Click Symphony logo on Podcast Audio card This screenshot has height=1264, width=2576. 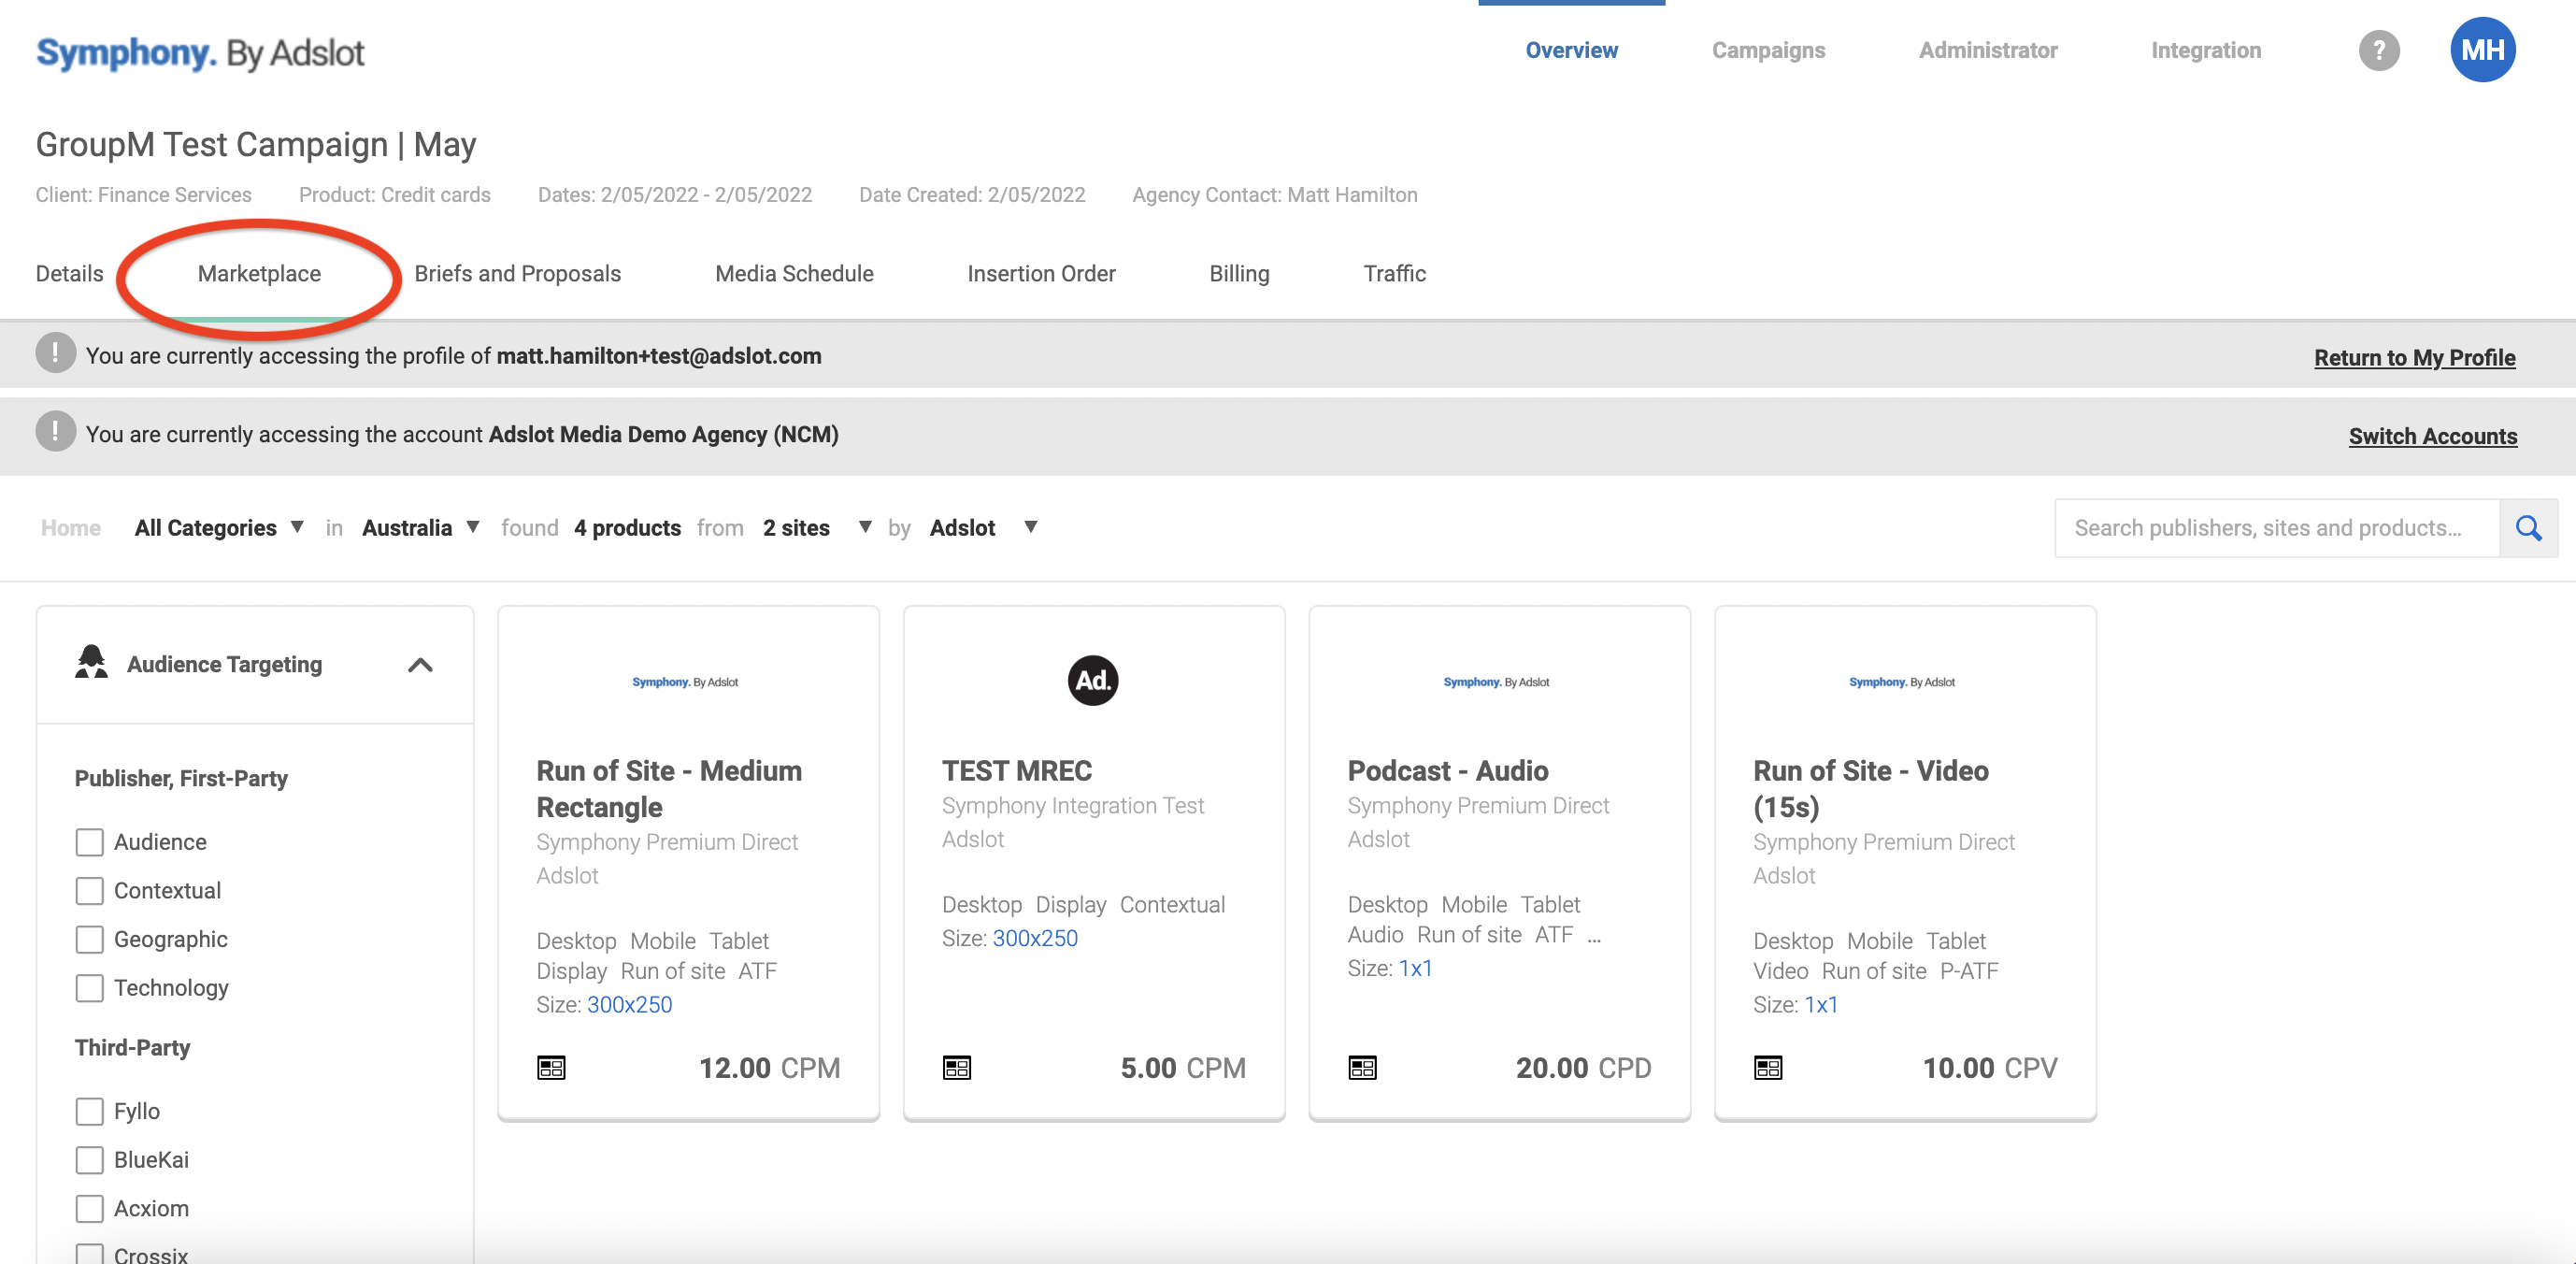click(x=1496, y=682)
